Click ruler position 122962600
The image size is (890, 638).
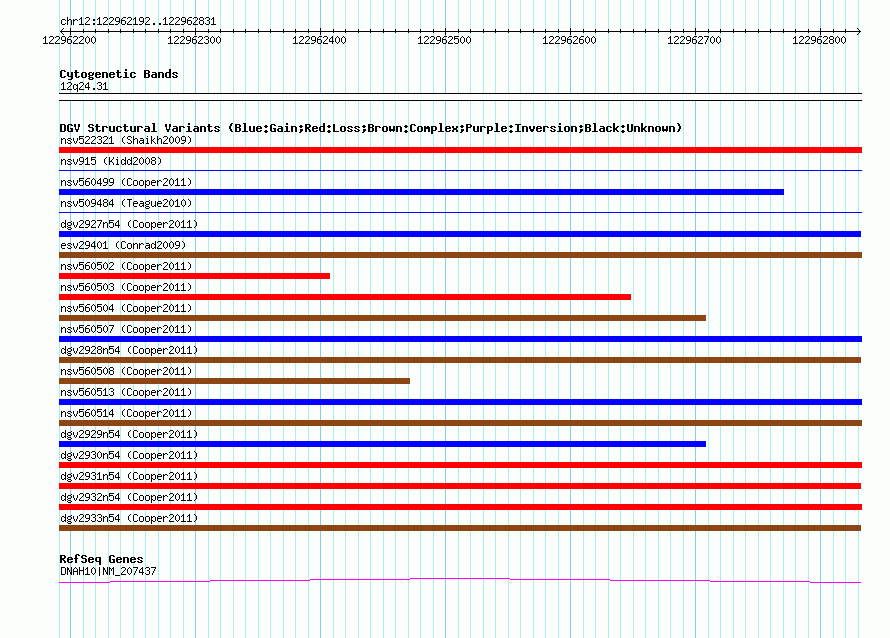[569, 40]
